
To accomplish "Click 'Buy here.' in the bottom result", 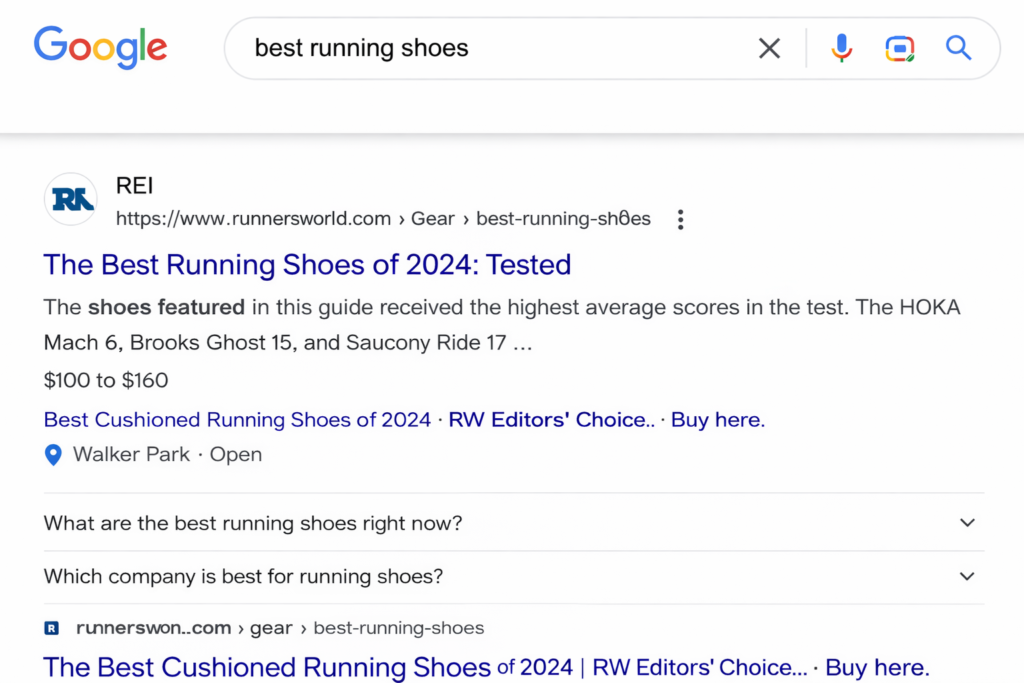I will [877, 668].
